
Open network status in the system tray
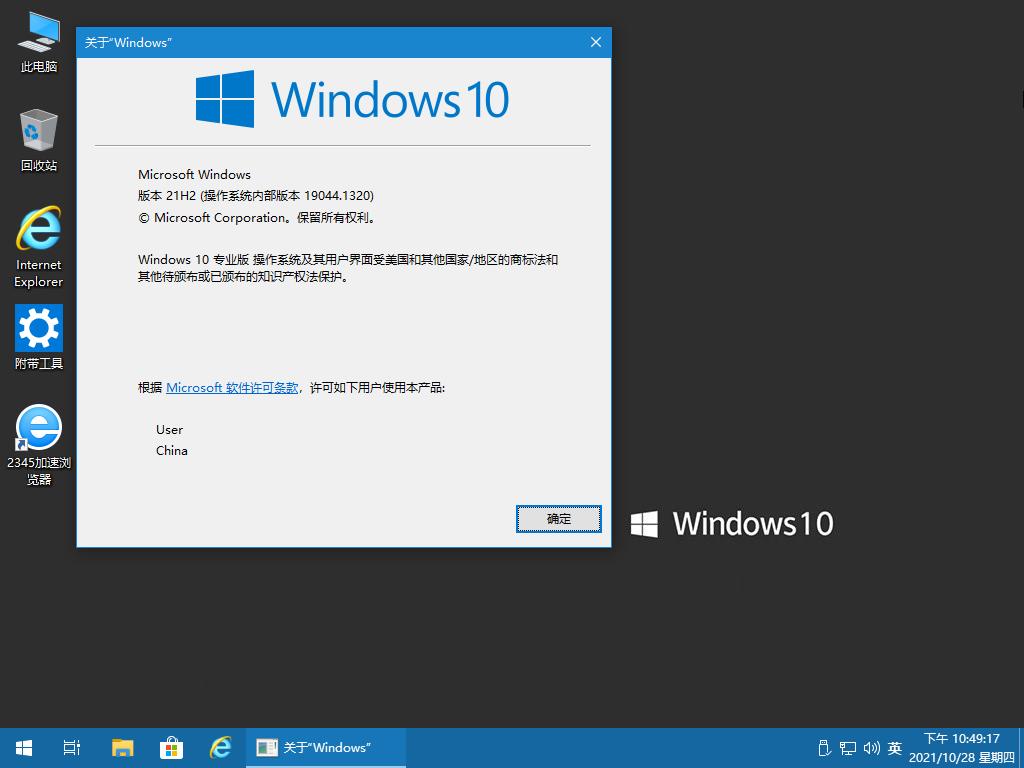click(848, 748)
